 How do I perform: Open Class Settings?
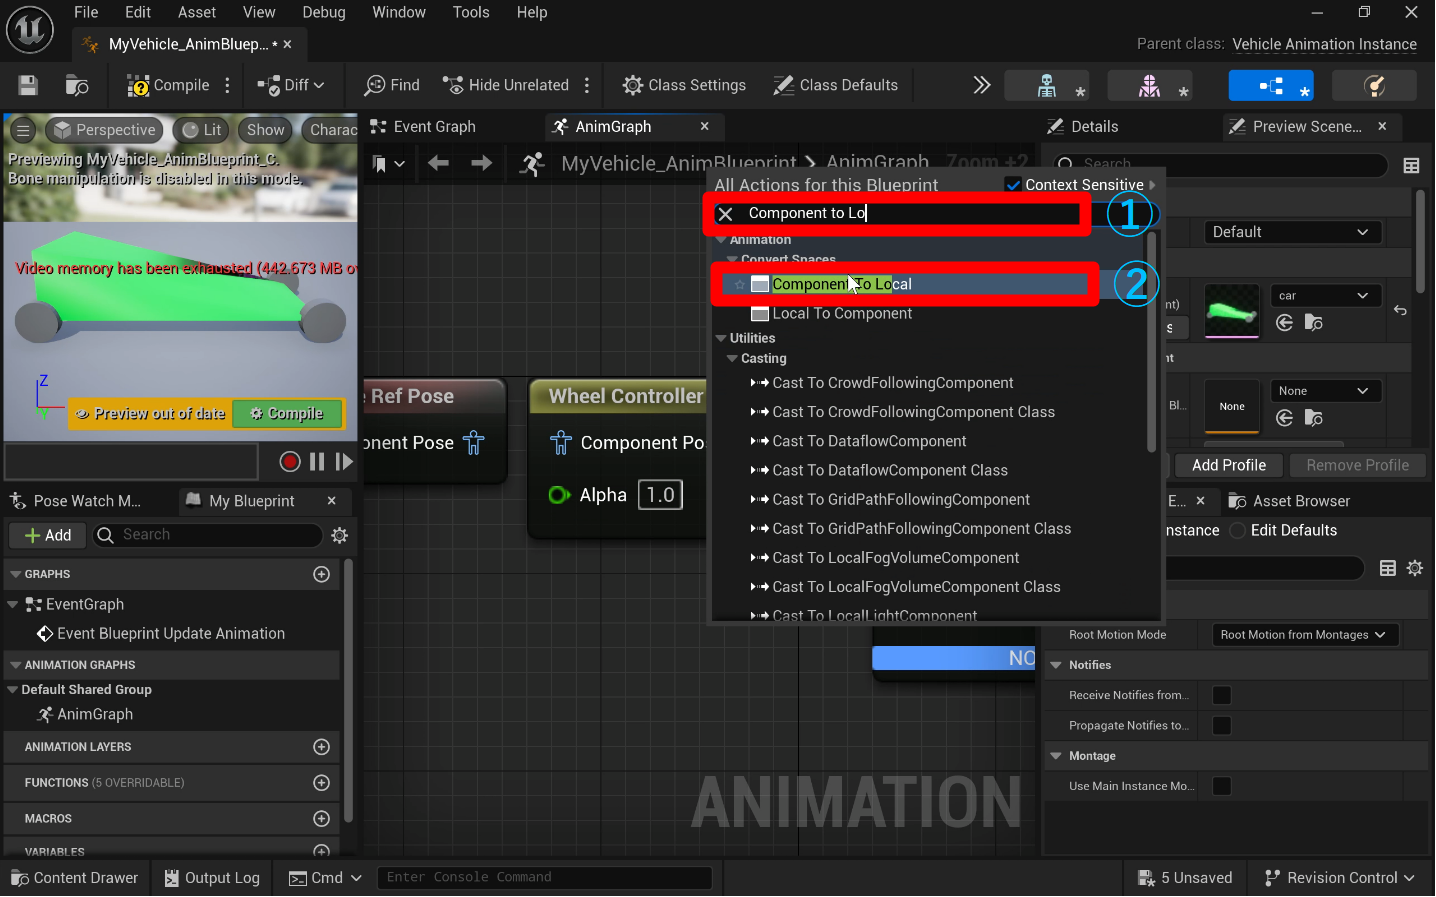click(684, 86)
